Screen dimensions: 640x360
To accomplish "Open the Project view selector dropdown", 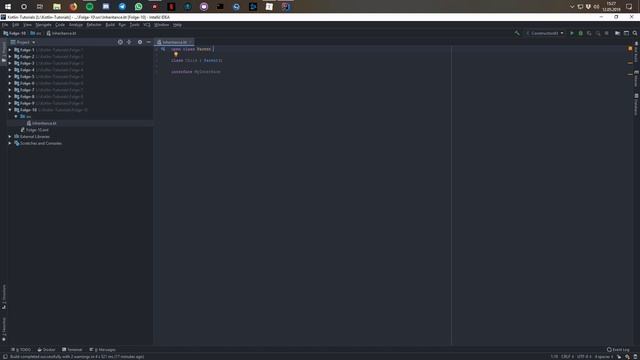I will [23, 42].
